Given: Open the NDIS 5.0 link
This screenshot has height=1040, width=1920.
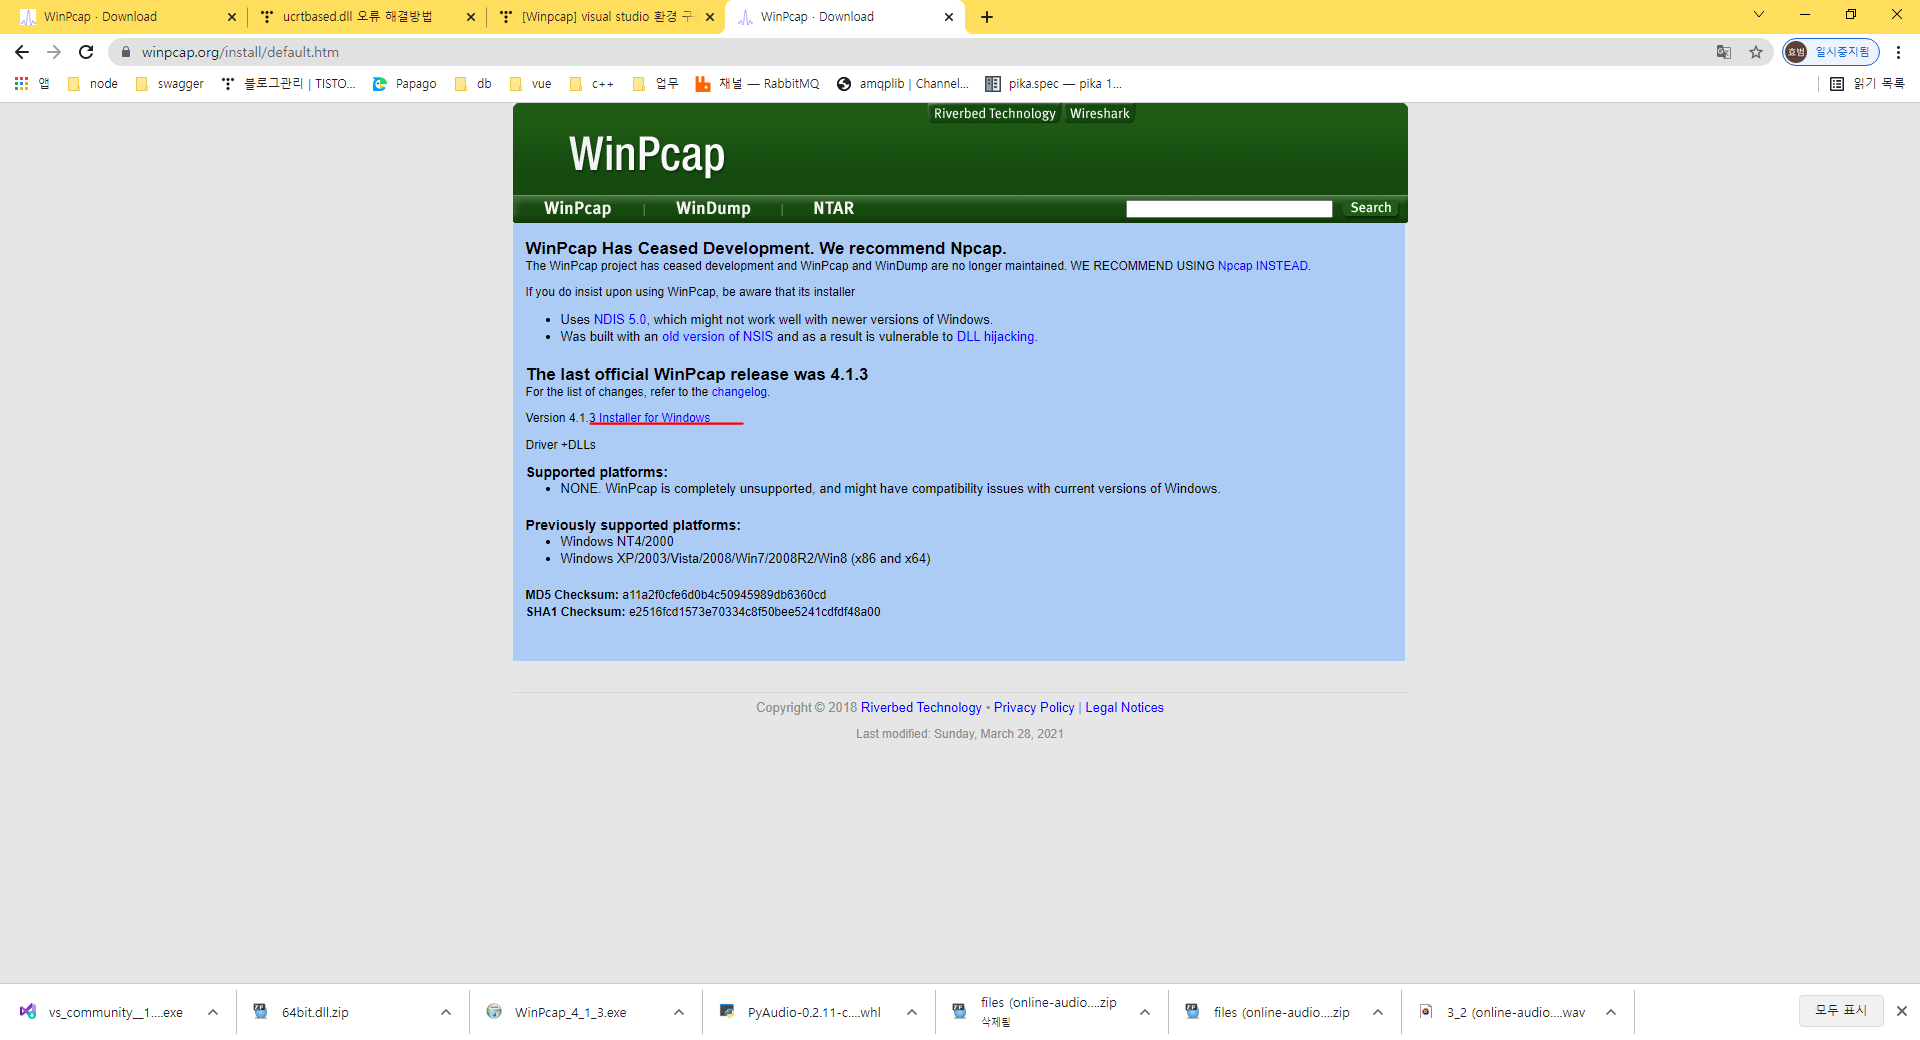Looking at the screenshot, I should point(620,320).
